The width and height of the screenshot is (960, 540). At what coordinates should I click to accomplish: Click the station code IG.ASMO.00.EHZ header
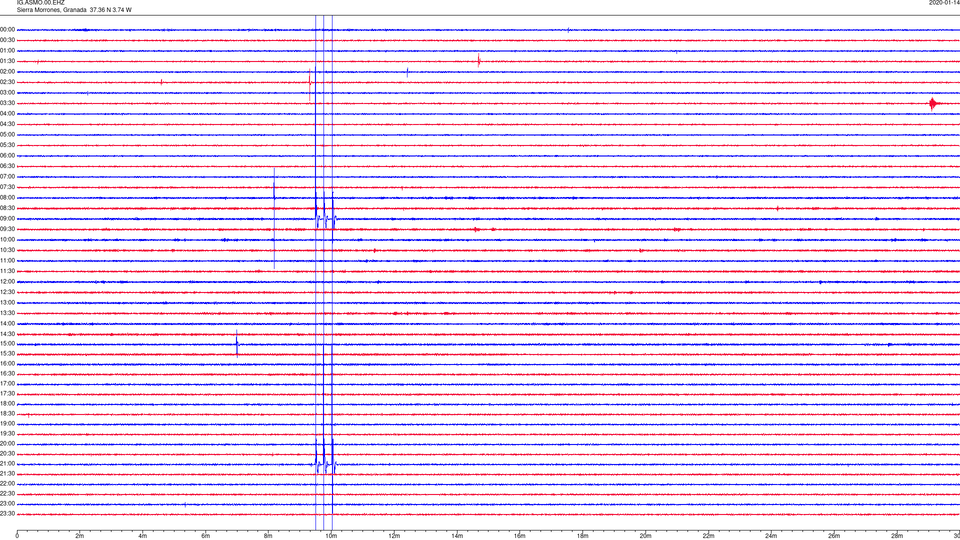(x=40, y=2)
